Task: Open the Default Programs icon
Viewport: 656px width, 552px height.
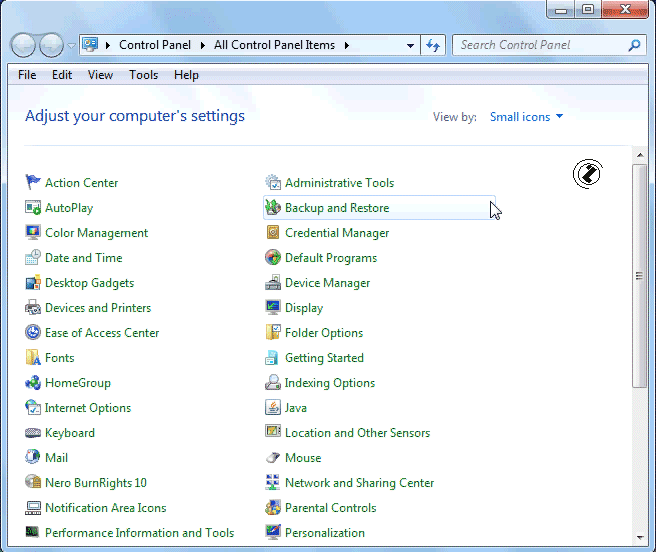Action: pos(273,257)
